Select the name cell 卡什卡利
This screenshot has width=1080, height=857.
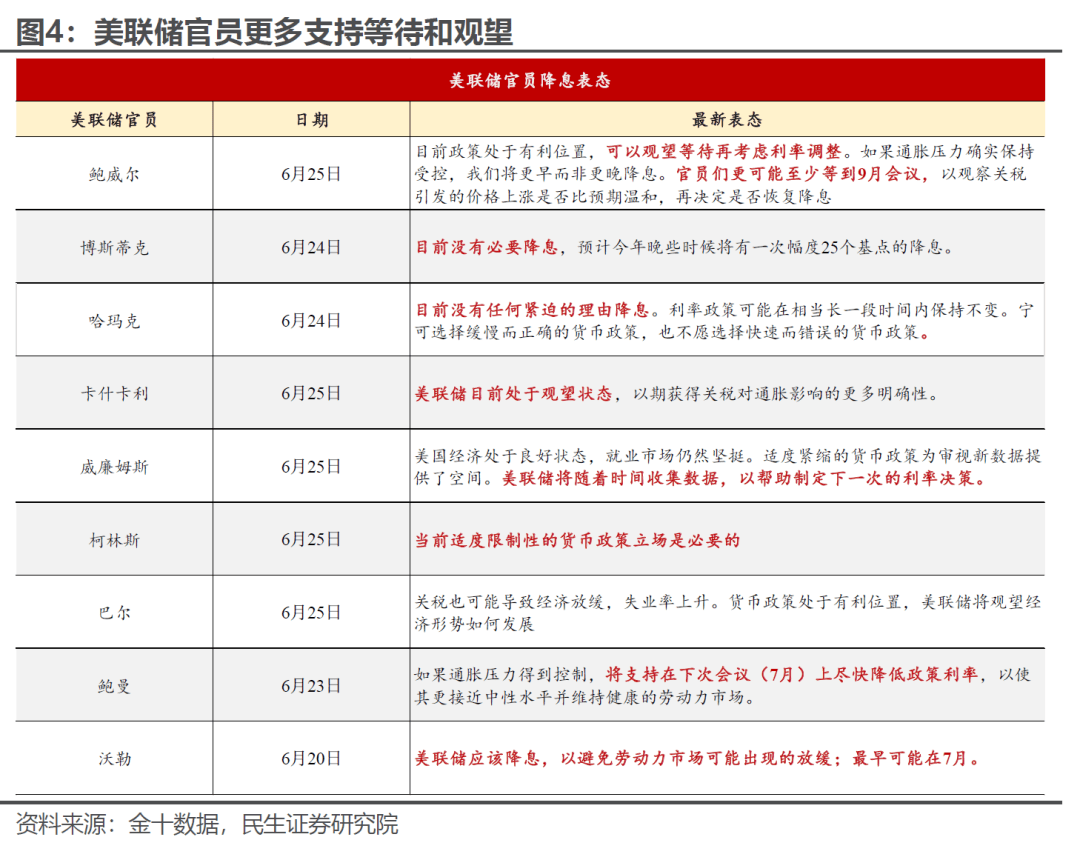114,393
